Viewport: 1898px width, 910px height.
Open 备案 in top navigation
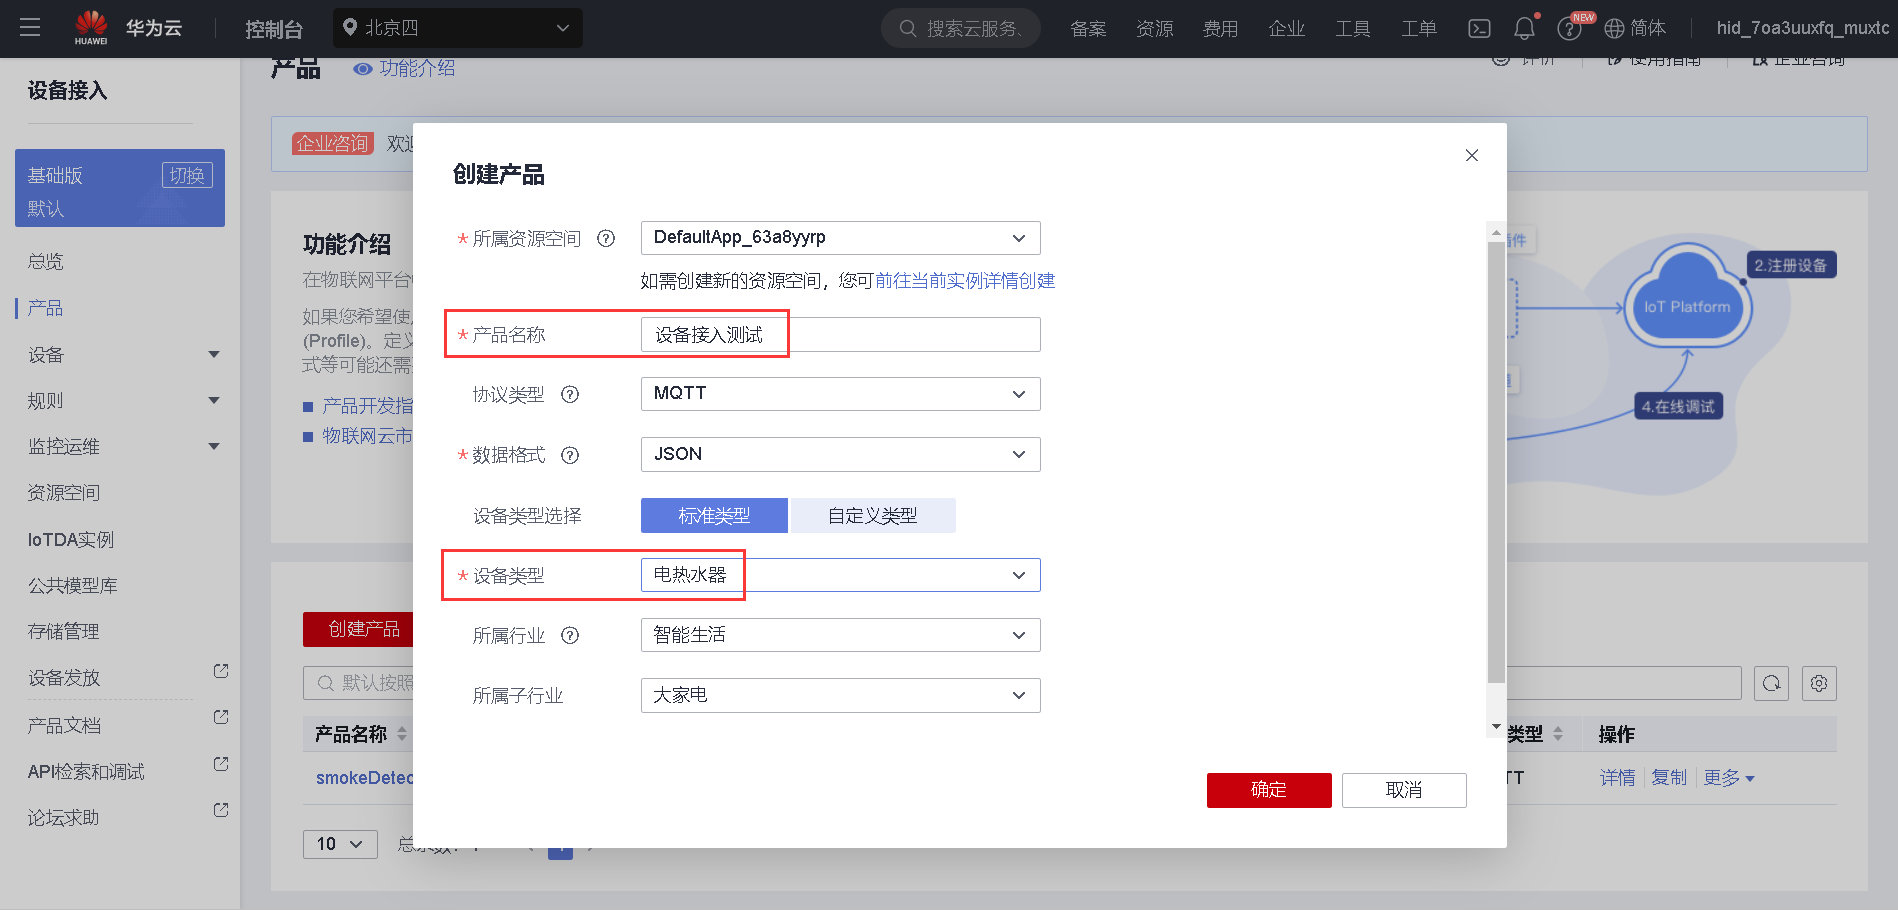(1088, 29)
